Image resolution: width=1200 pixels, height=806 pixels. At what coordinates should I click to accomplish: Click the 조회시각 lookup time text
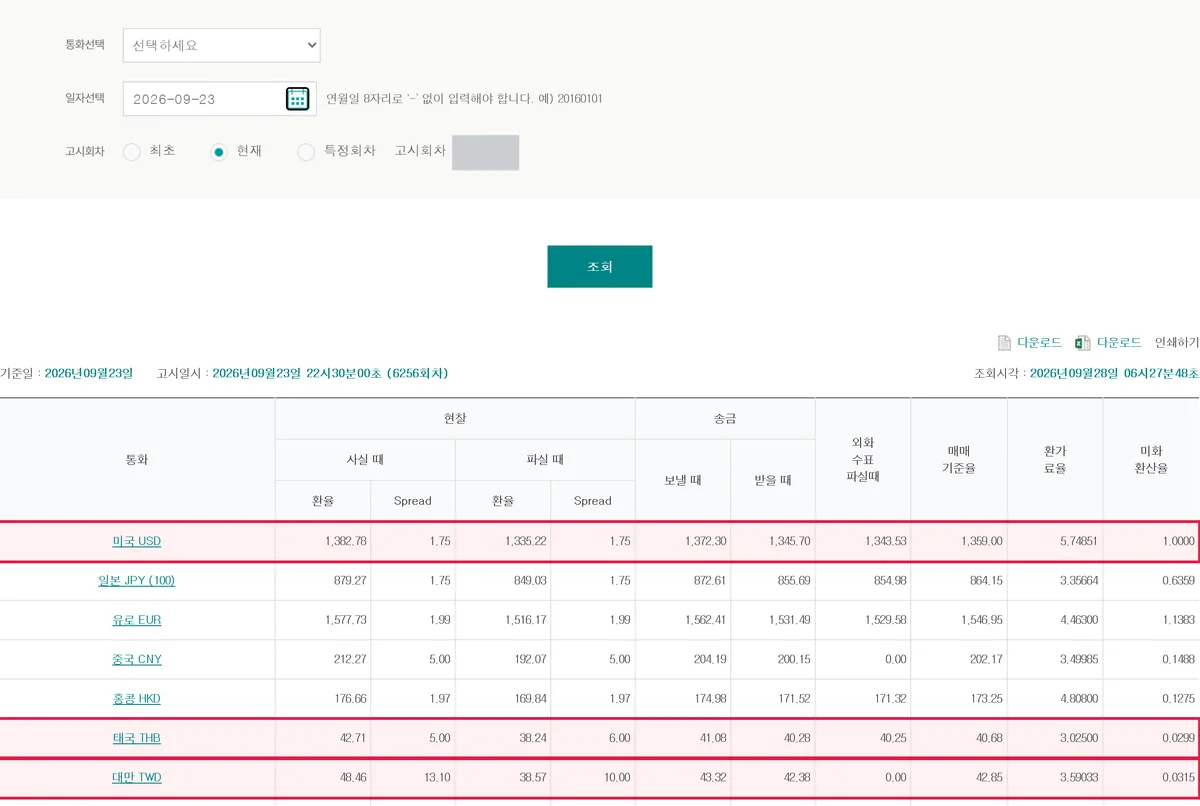point(1087,373)
